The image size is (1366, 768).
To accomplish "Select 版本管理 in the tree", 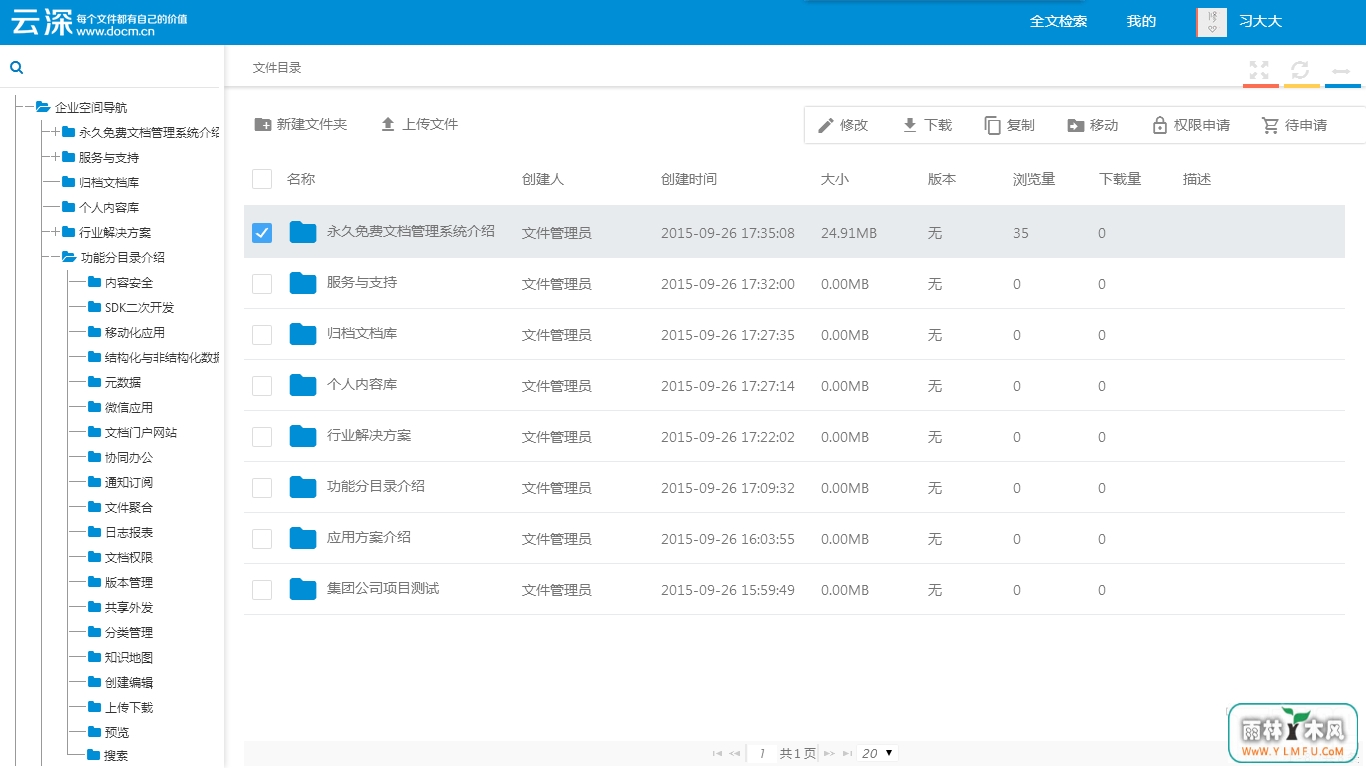I will [x=129, y=583].
